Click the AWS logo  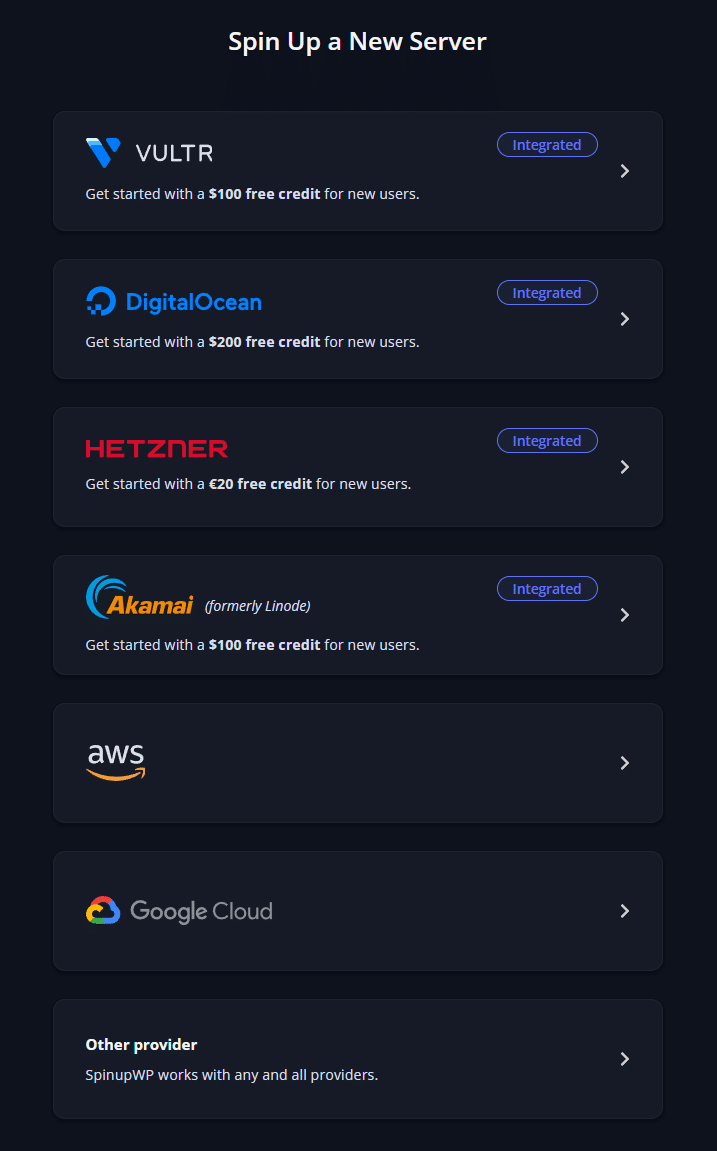pyautogui.click(x=116, y=762)
